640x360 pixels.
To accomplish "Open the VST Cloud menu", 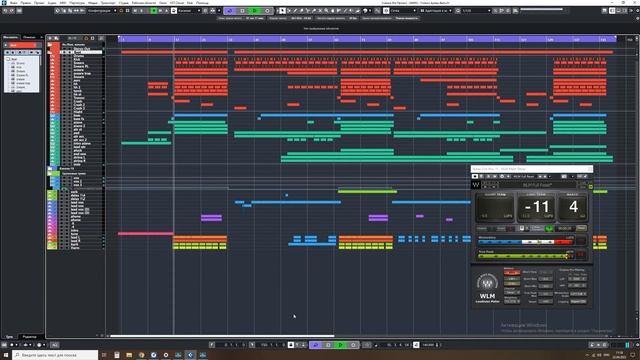I will [177, 2].
